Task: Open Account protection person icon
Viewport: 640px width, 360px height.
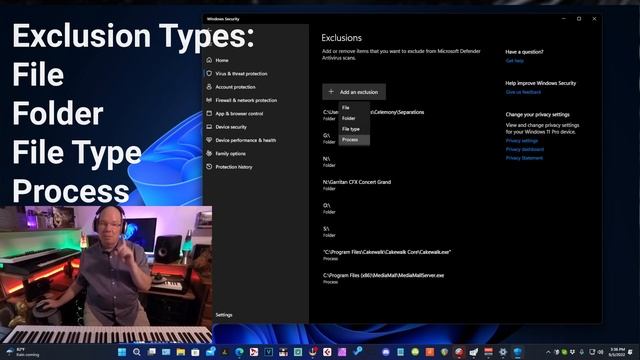Action: point(209,87)
